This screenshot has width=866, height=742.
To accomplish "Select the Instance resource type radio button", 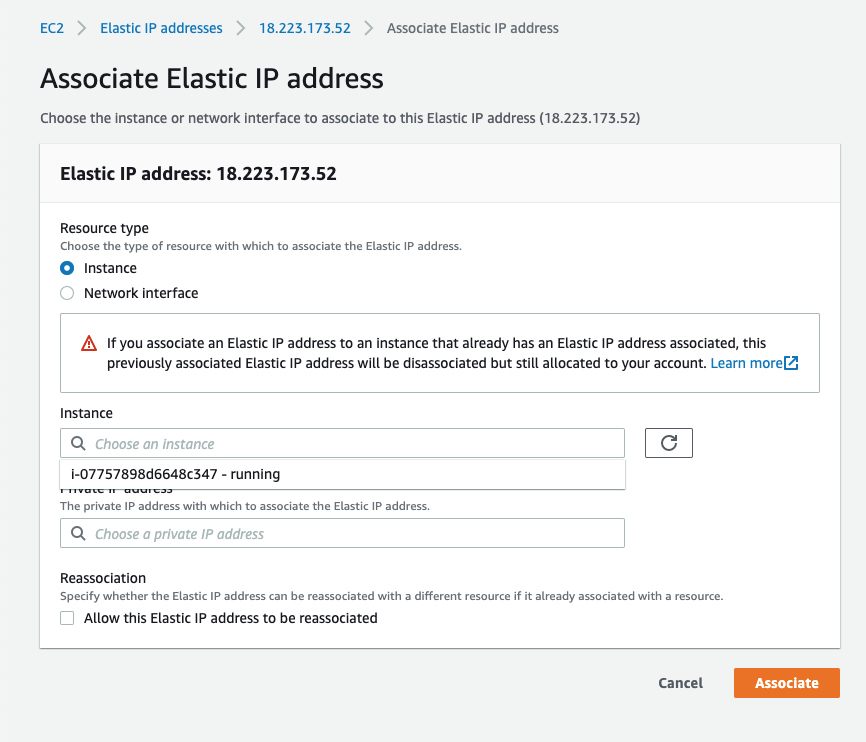I will click(x=67, y=268).
